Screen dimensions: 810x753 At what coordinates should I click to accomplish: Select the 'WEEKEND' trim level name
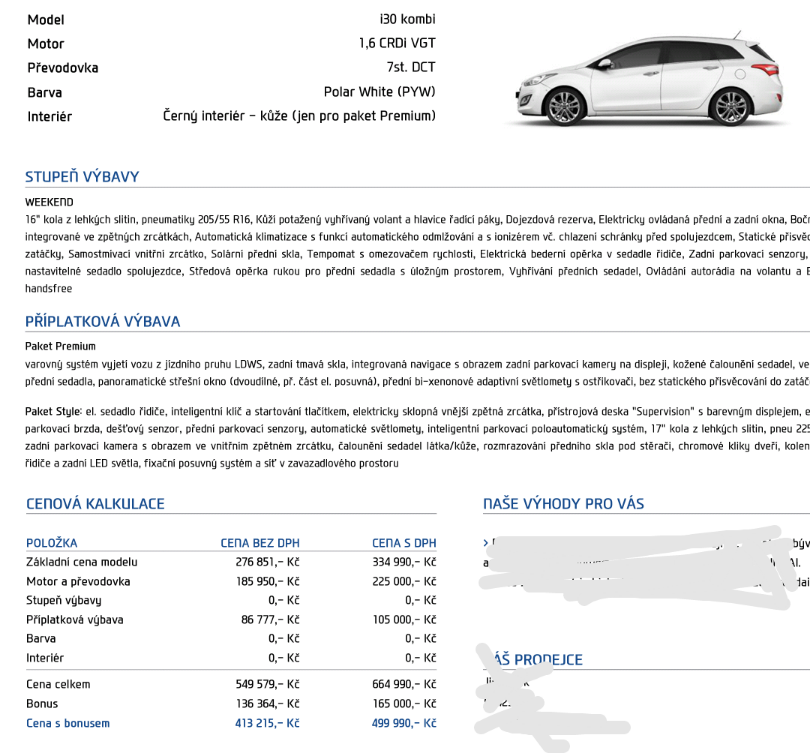(x=49, y=202)
